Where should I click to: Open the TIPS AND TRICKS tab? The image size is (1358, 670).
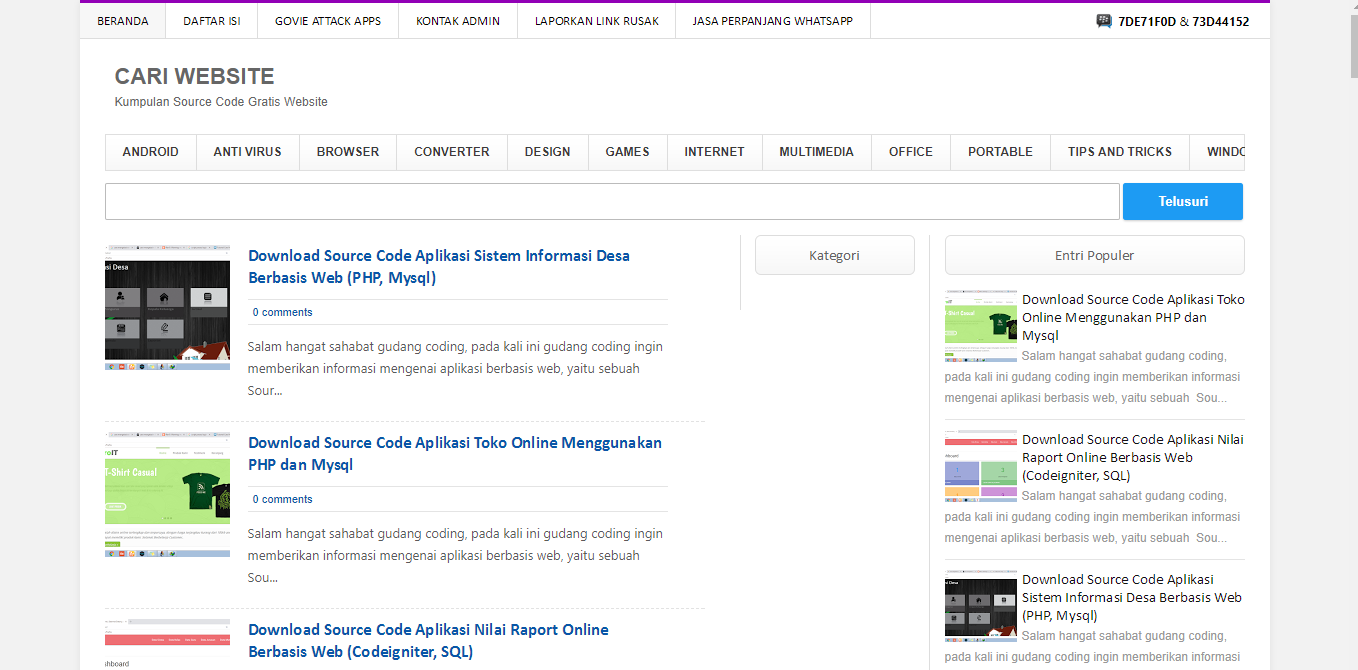tap(1120, 152)
